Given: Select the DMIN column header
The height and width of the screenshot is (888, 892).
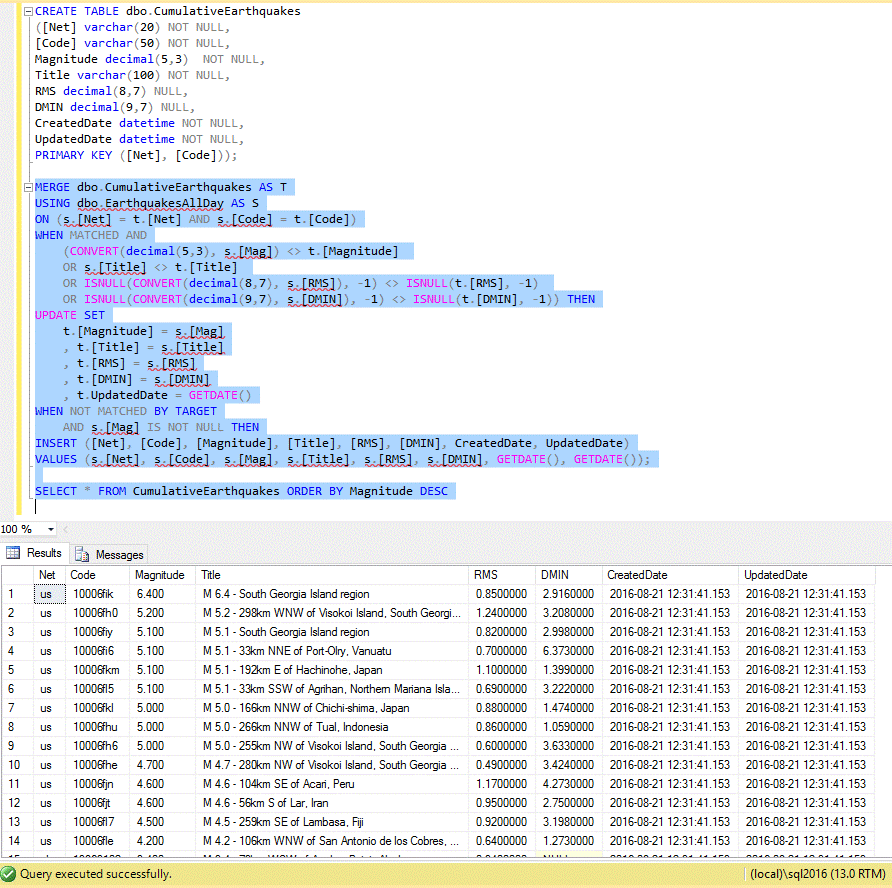Looking at the screenshot, I should point(569,575).
